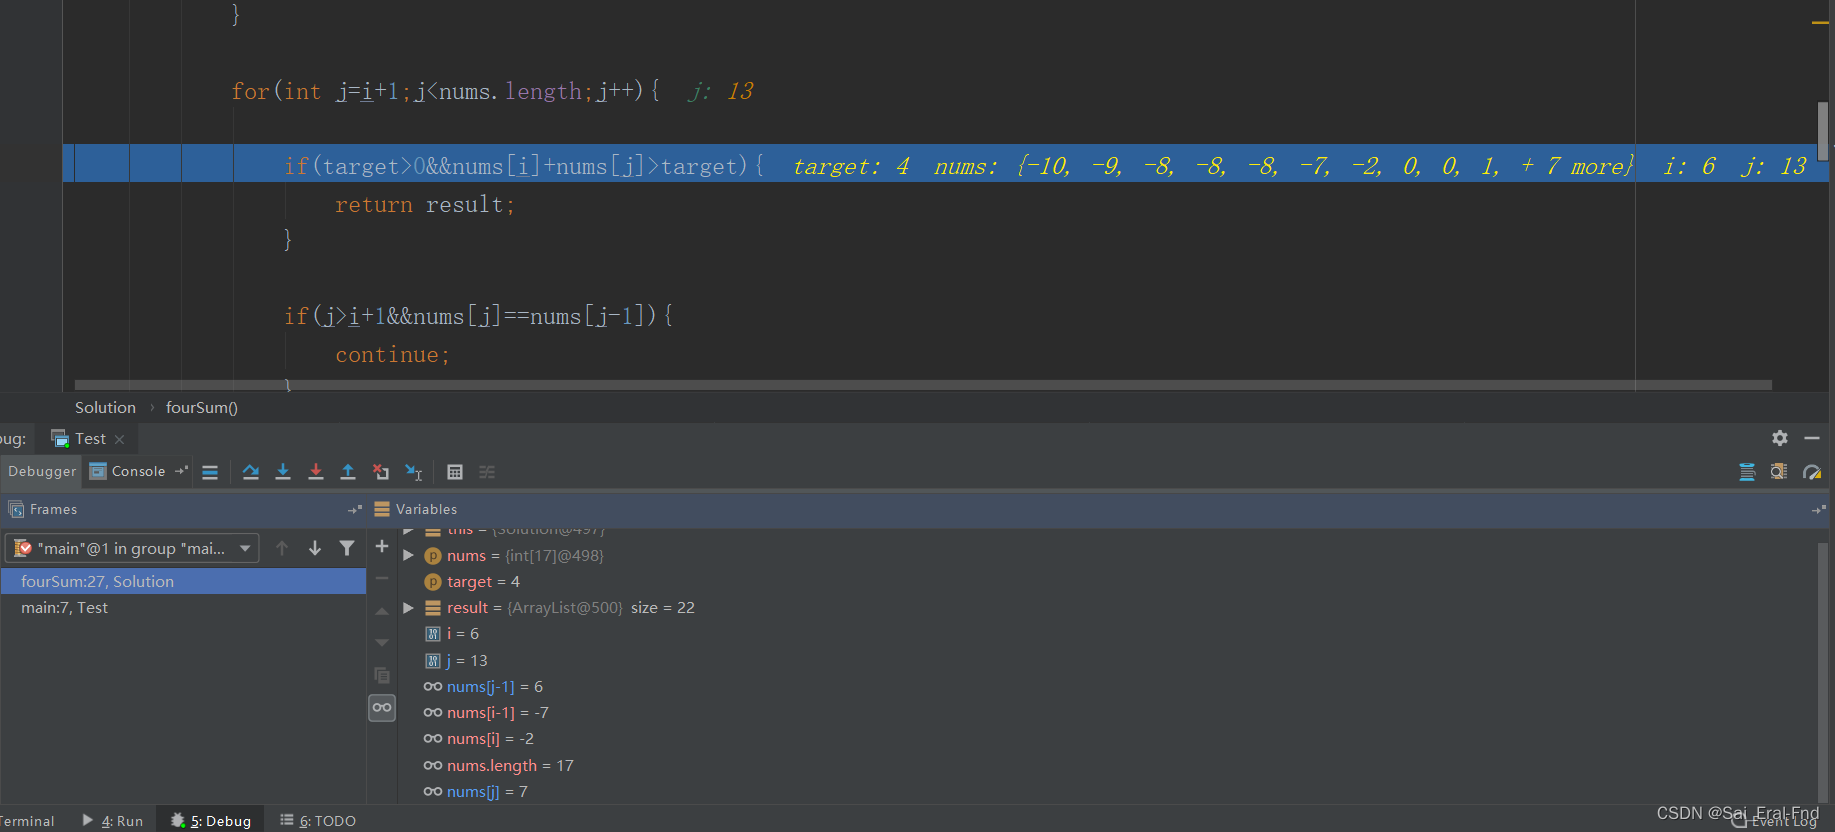
Task: Close the Test debug session tab
Action: click(x=120, y=439)
